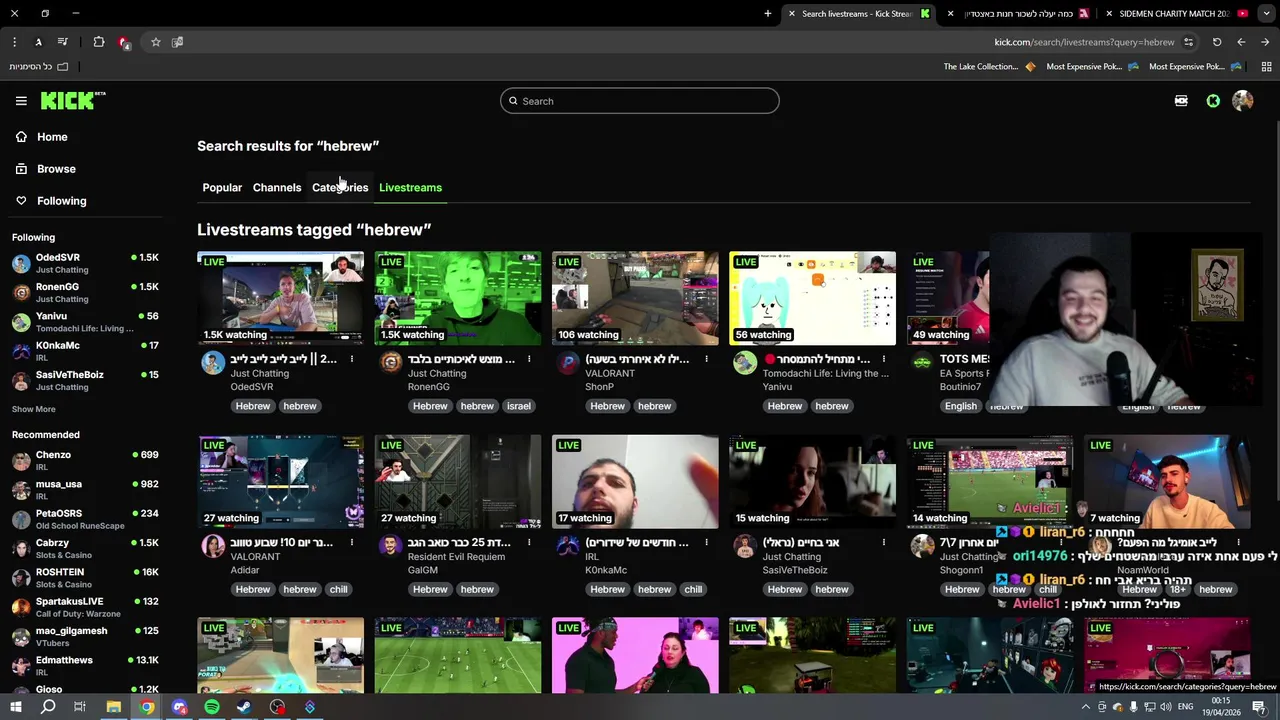Click the Kick search input field
Screen dimensions: 1280x720
click(640, 101)
